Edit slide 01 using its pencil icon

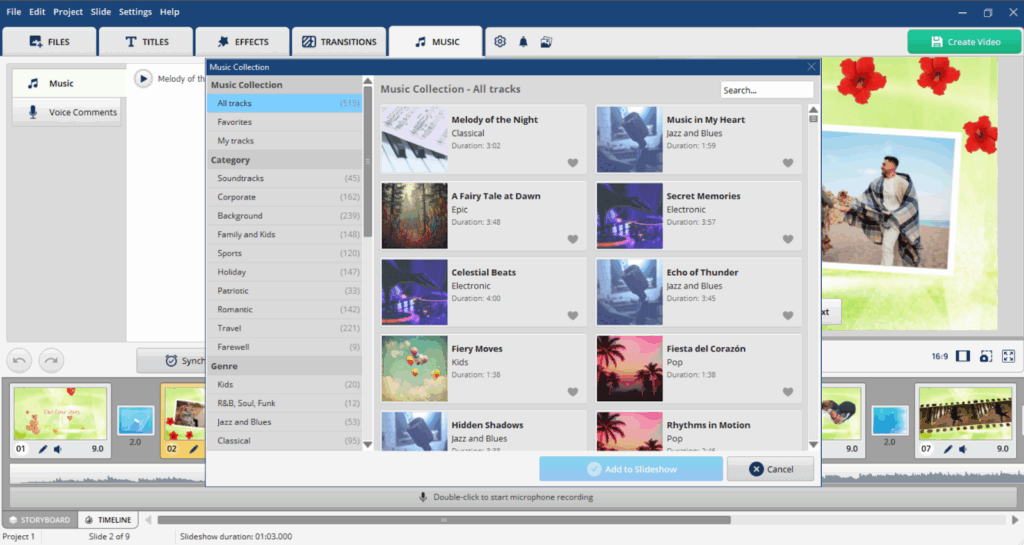click(x=42, y=449)
